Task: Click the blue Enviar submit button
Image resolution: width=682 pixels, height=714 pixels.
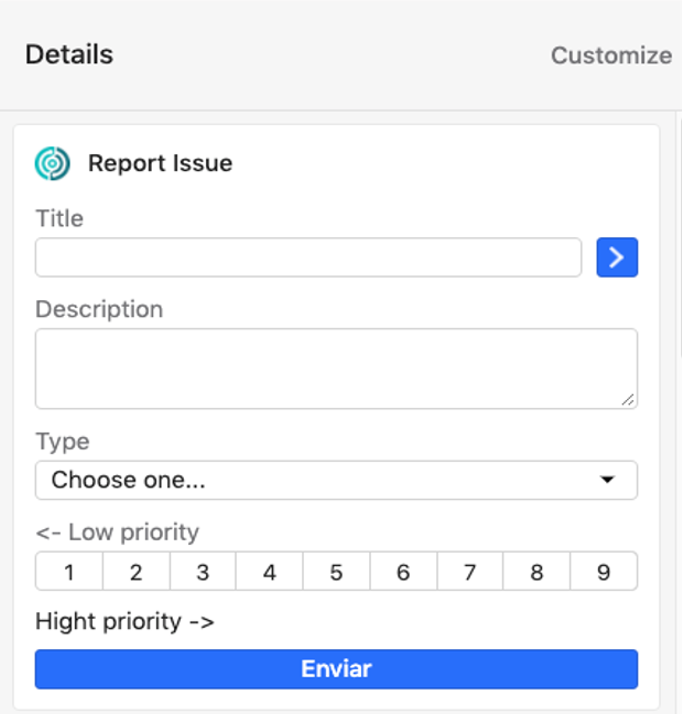Action: click(336, 669)
